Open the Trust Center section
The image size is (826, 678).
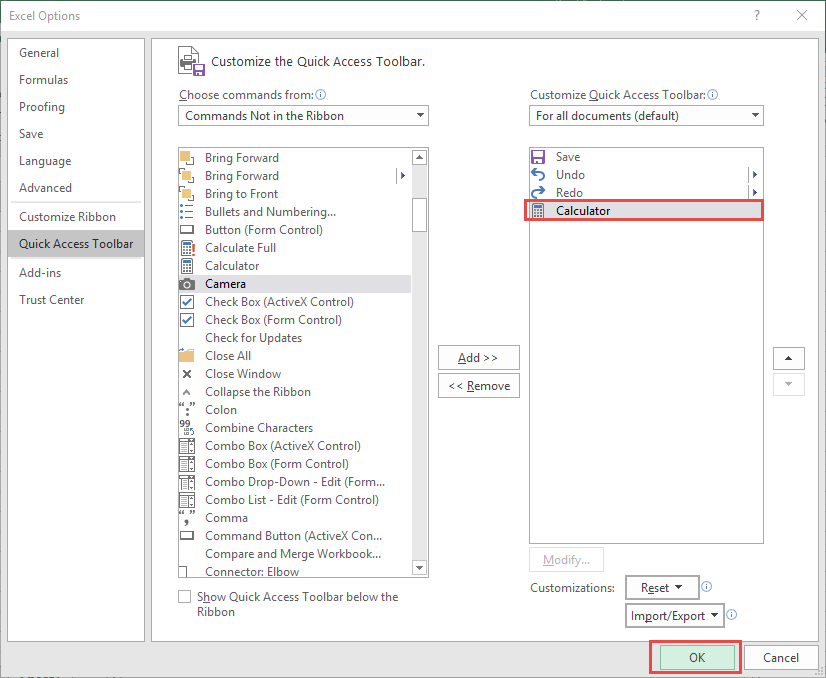[x=52, y=299]
